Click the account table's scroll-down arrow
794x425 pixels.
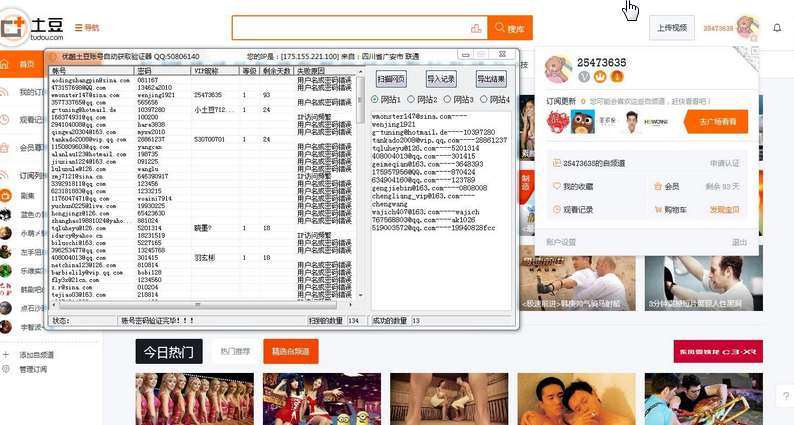[x=361, y=295]
